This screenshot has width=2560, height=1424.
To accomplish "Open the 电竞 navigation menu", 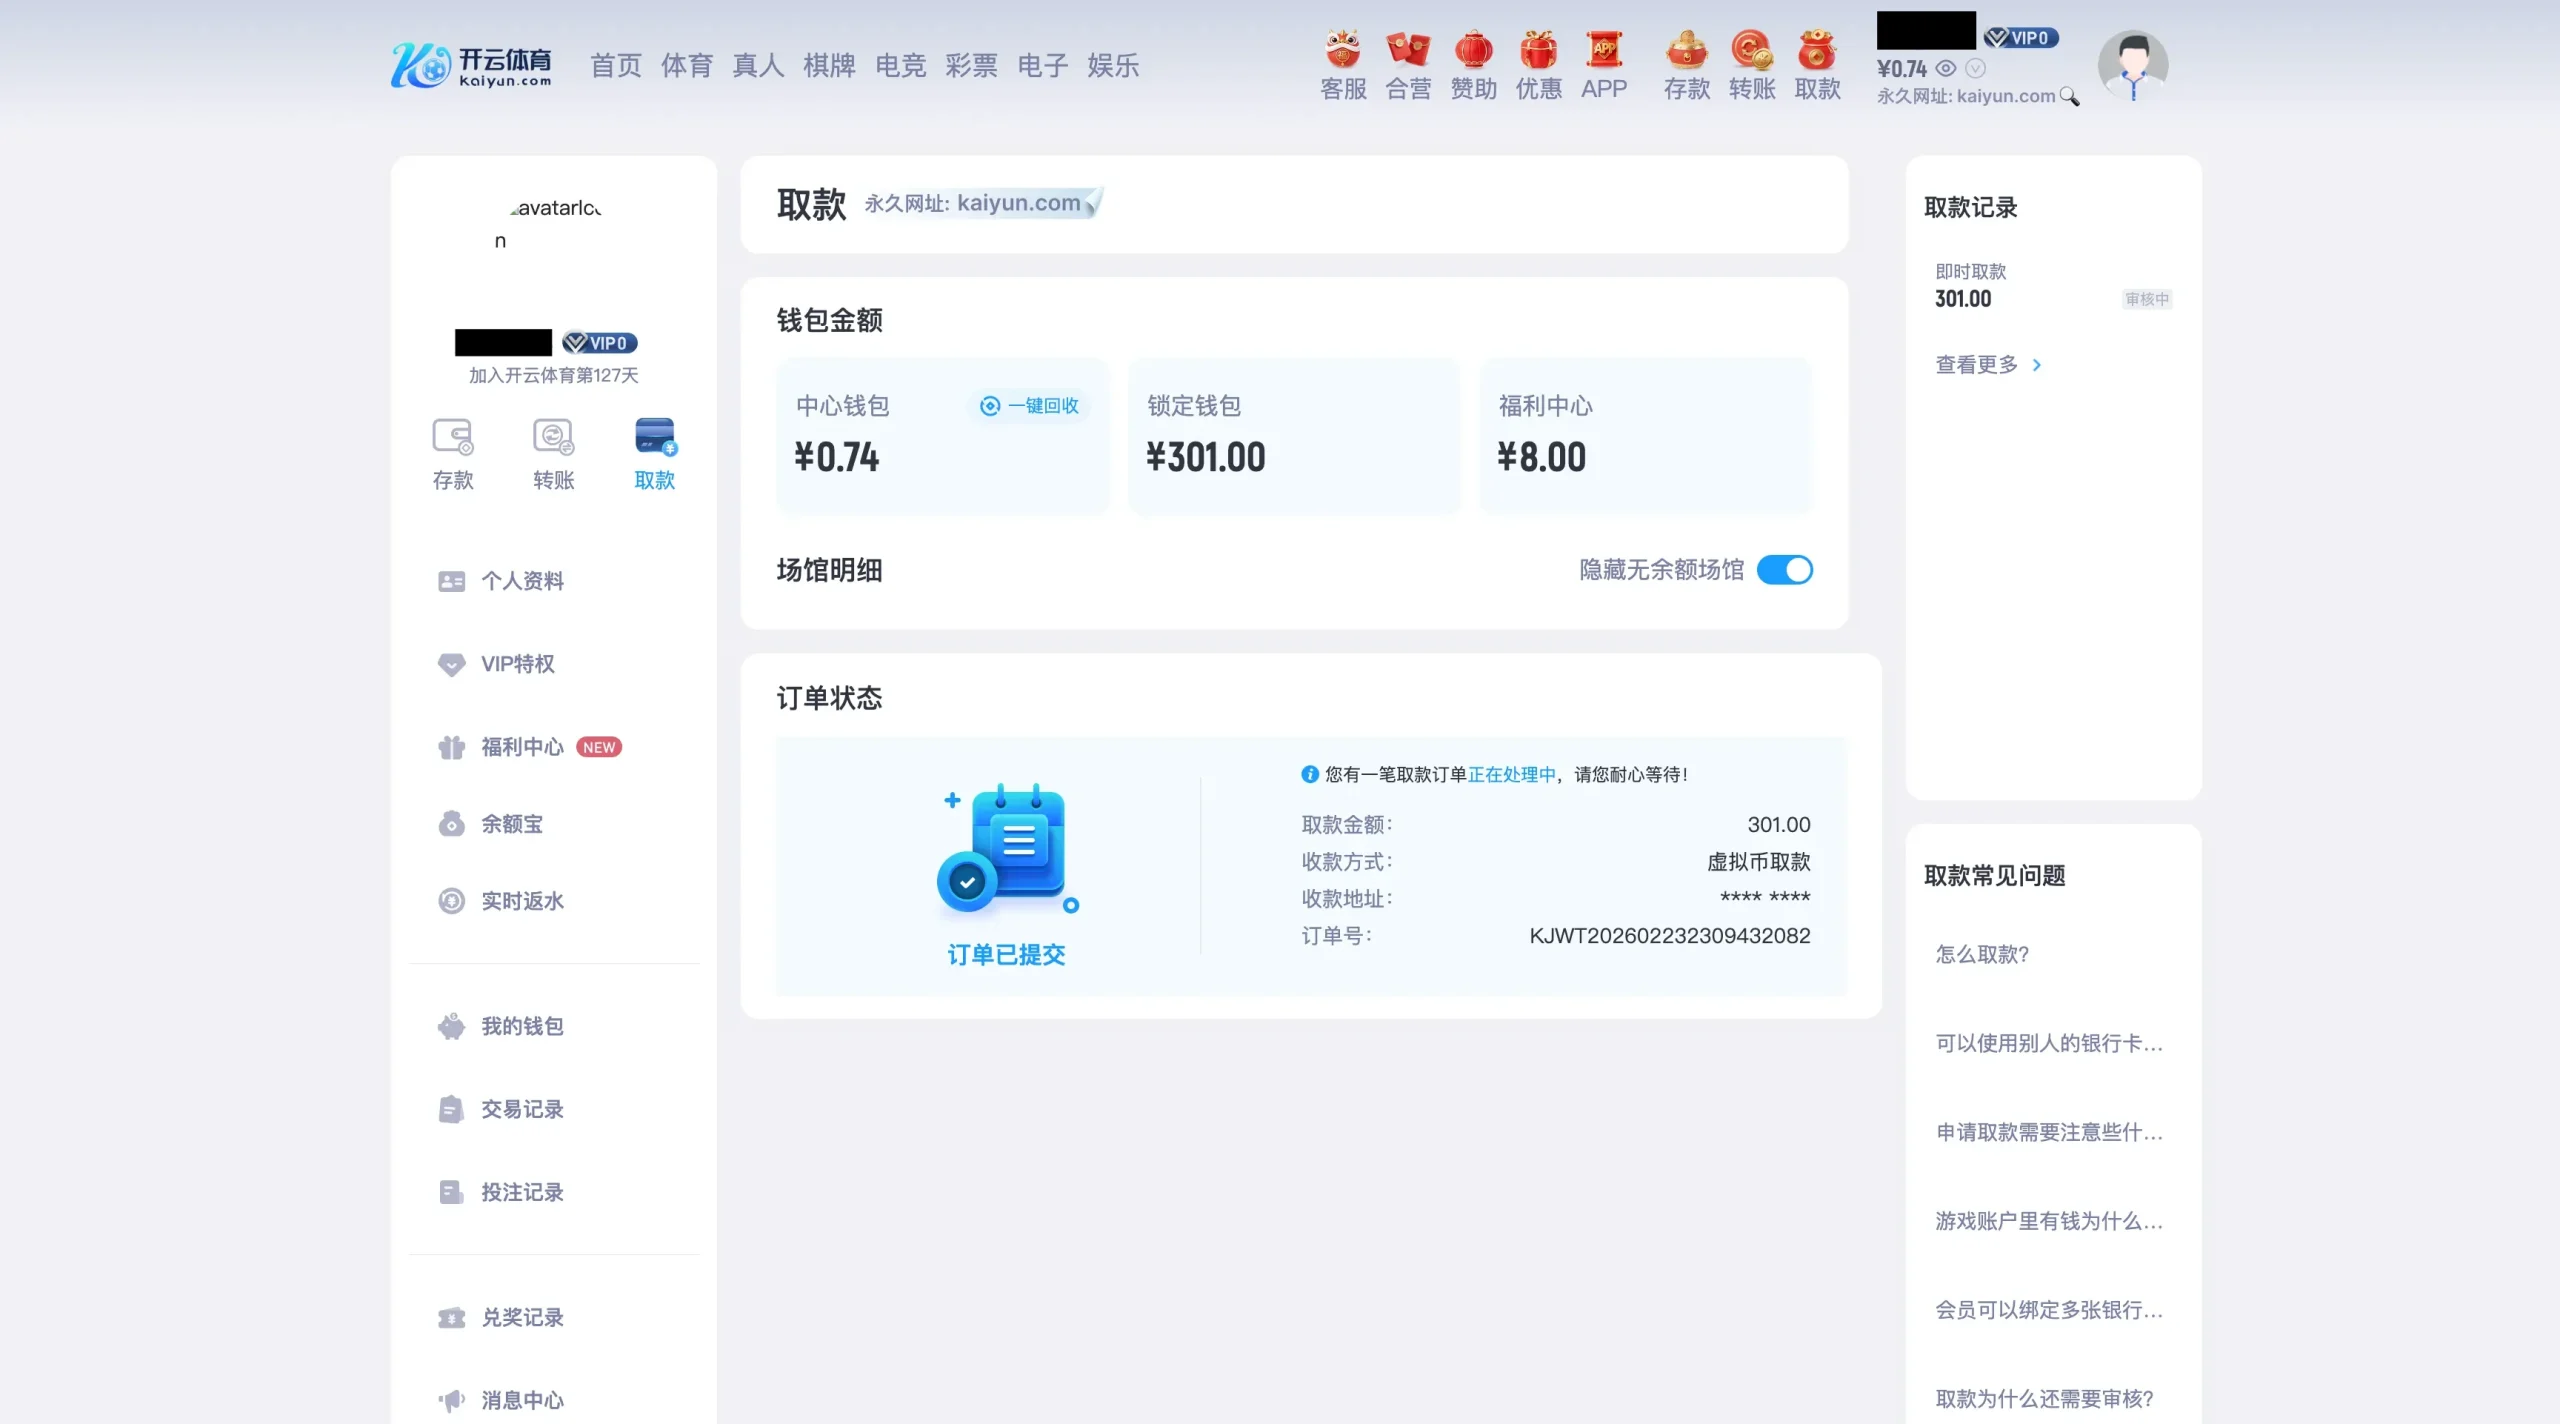I will pyautogui.click(x=900, y=66).
